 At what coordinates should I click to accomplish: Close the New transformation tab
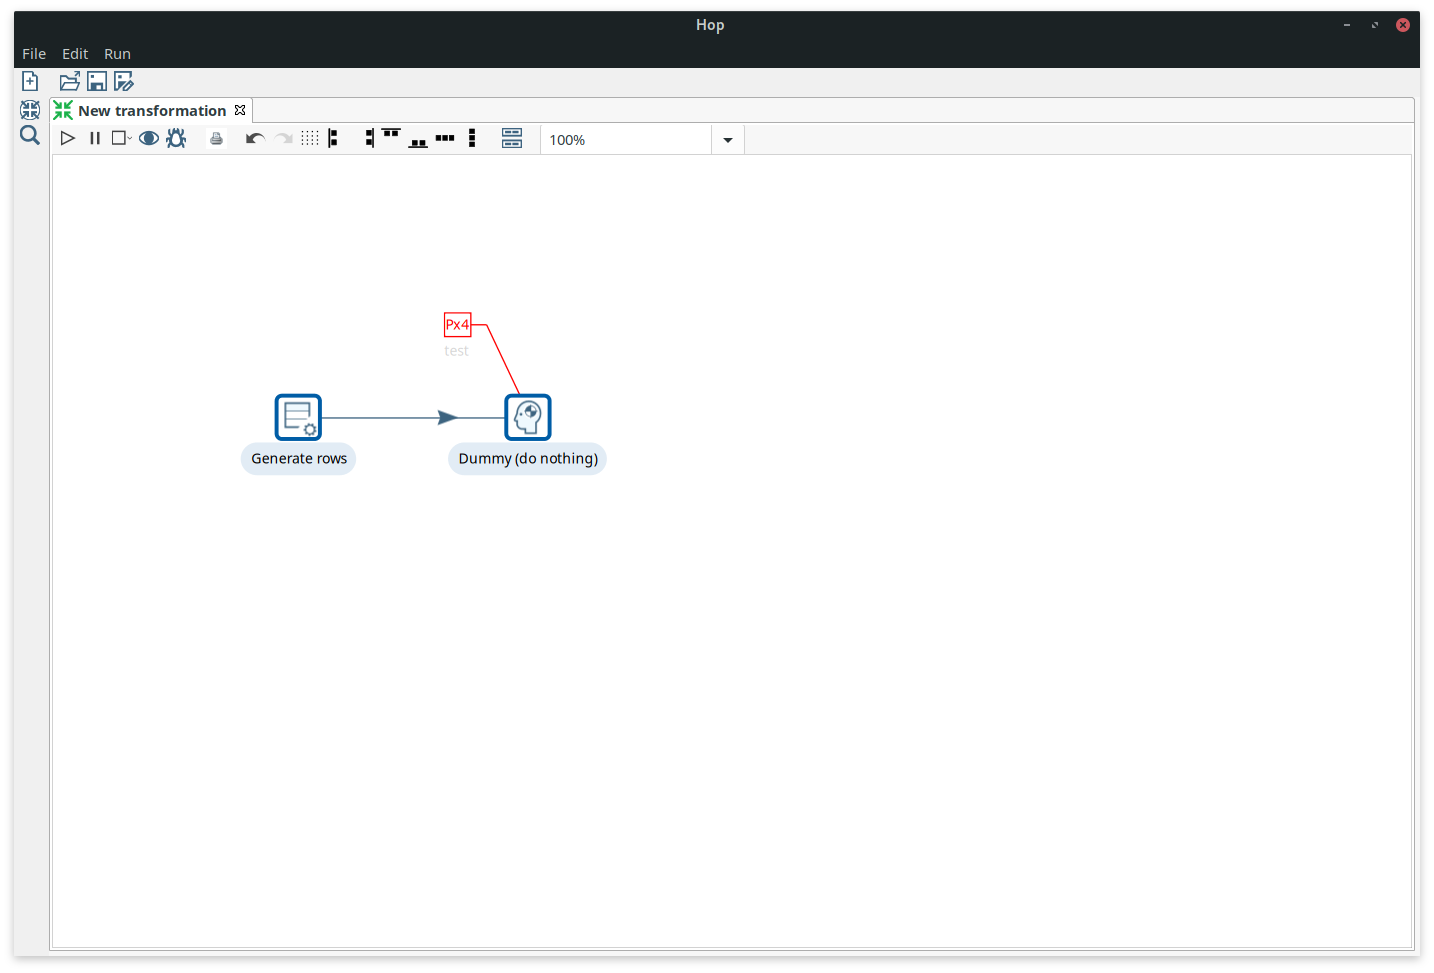240,110
